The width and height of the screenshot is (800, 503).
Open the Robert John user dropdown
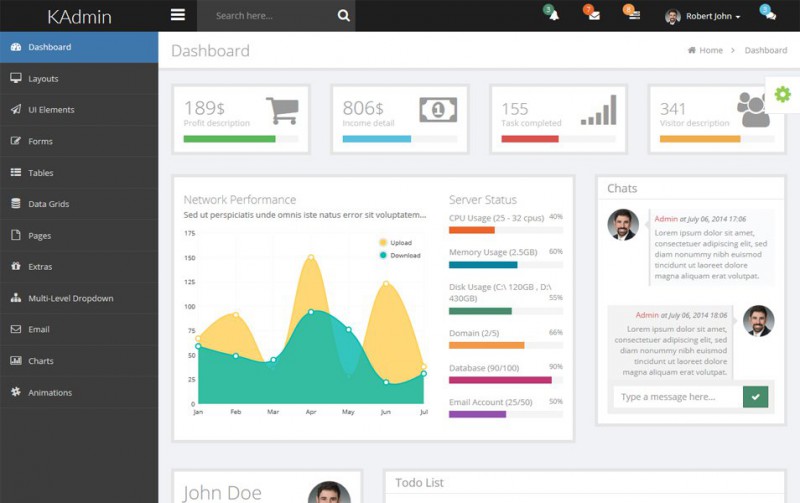point(703,16)
